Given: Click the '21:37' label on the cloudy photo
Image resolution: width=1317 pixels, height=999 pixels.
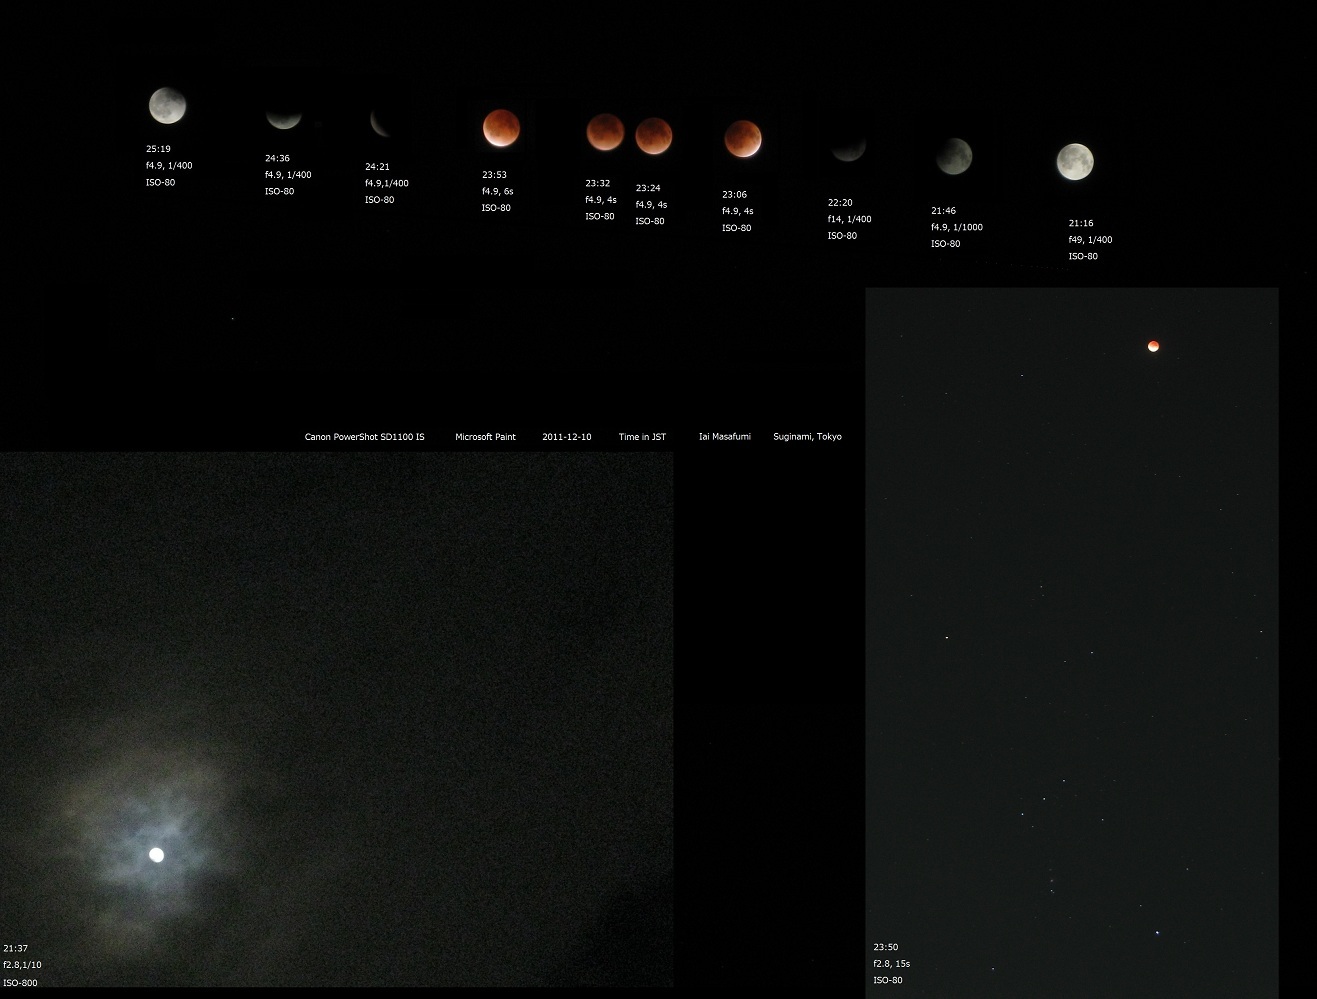Looking at the screenshot, I should coord(15,948).
